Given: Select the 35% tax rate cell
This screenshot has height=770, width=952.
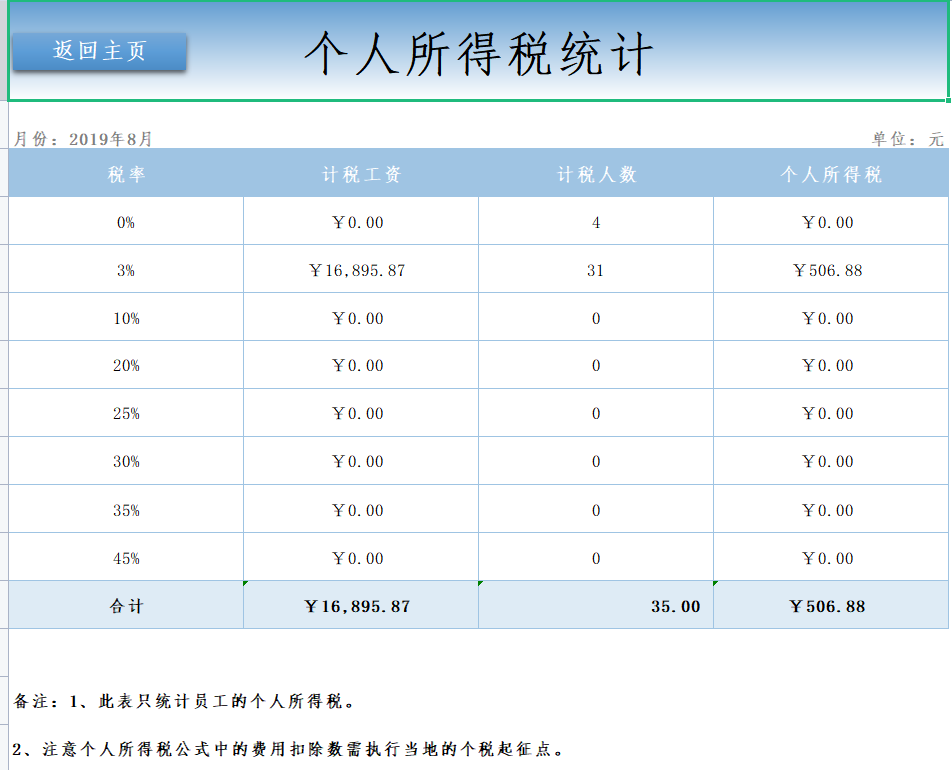Looking at the screenshot, I should (x=126, y=509).
